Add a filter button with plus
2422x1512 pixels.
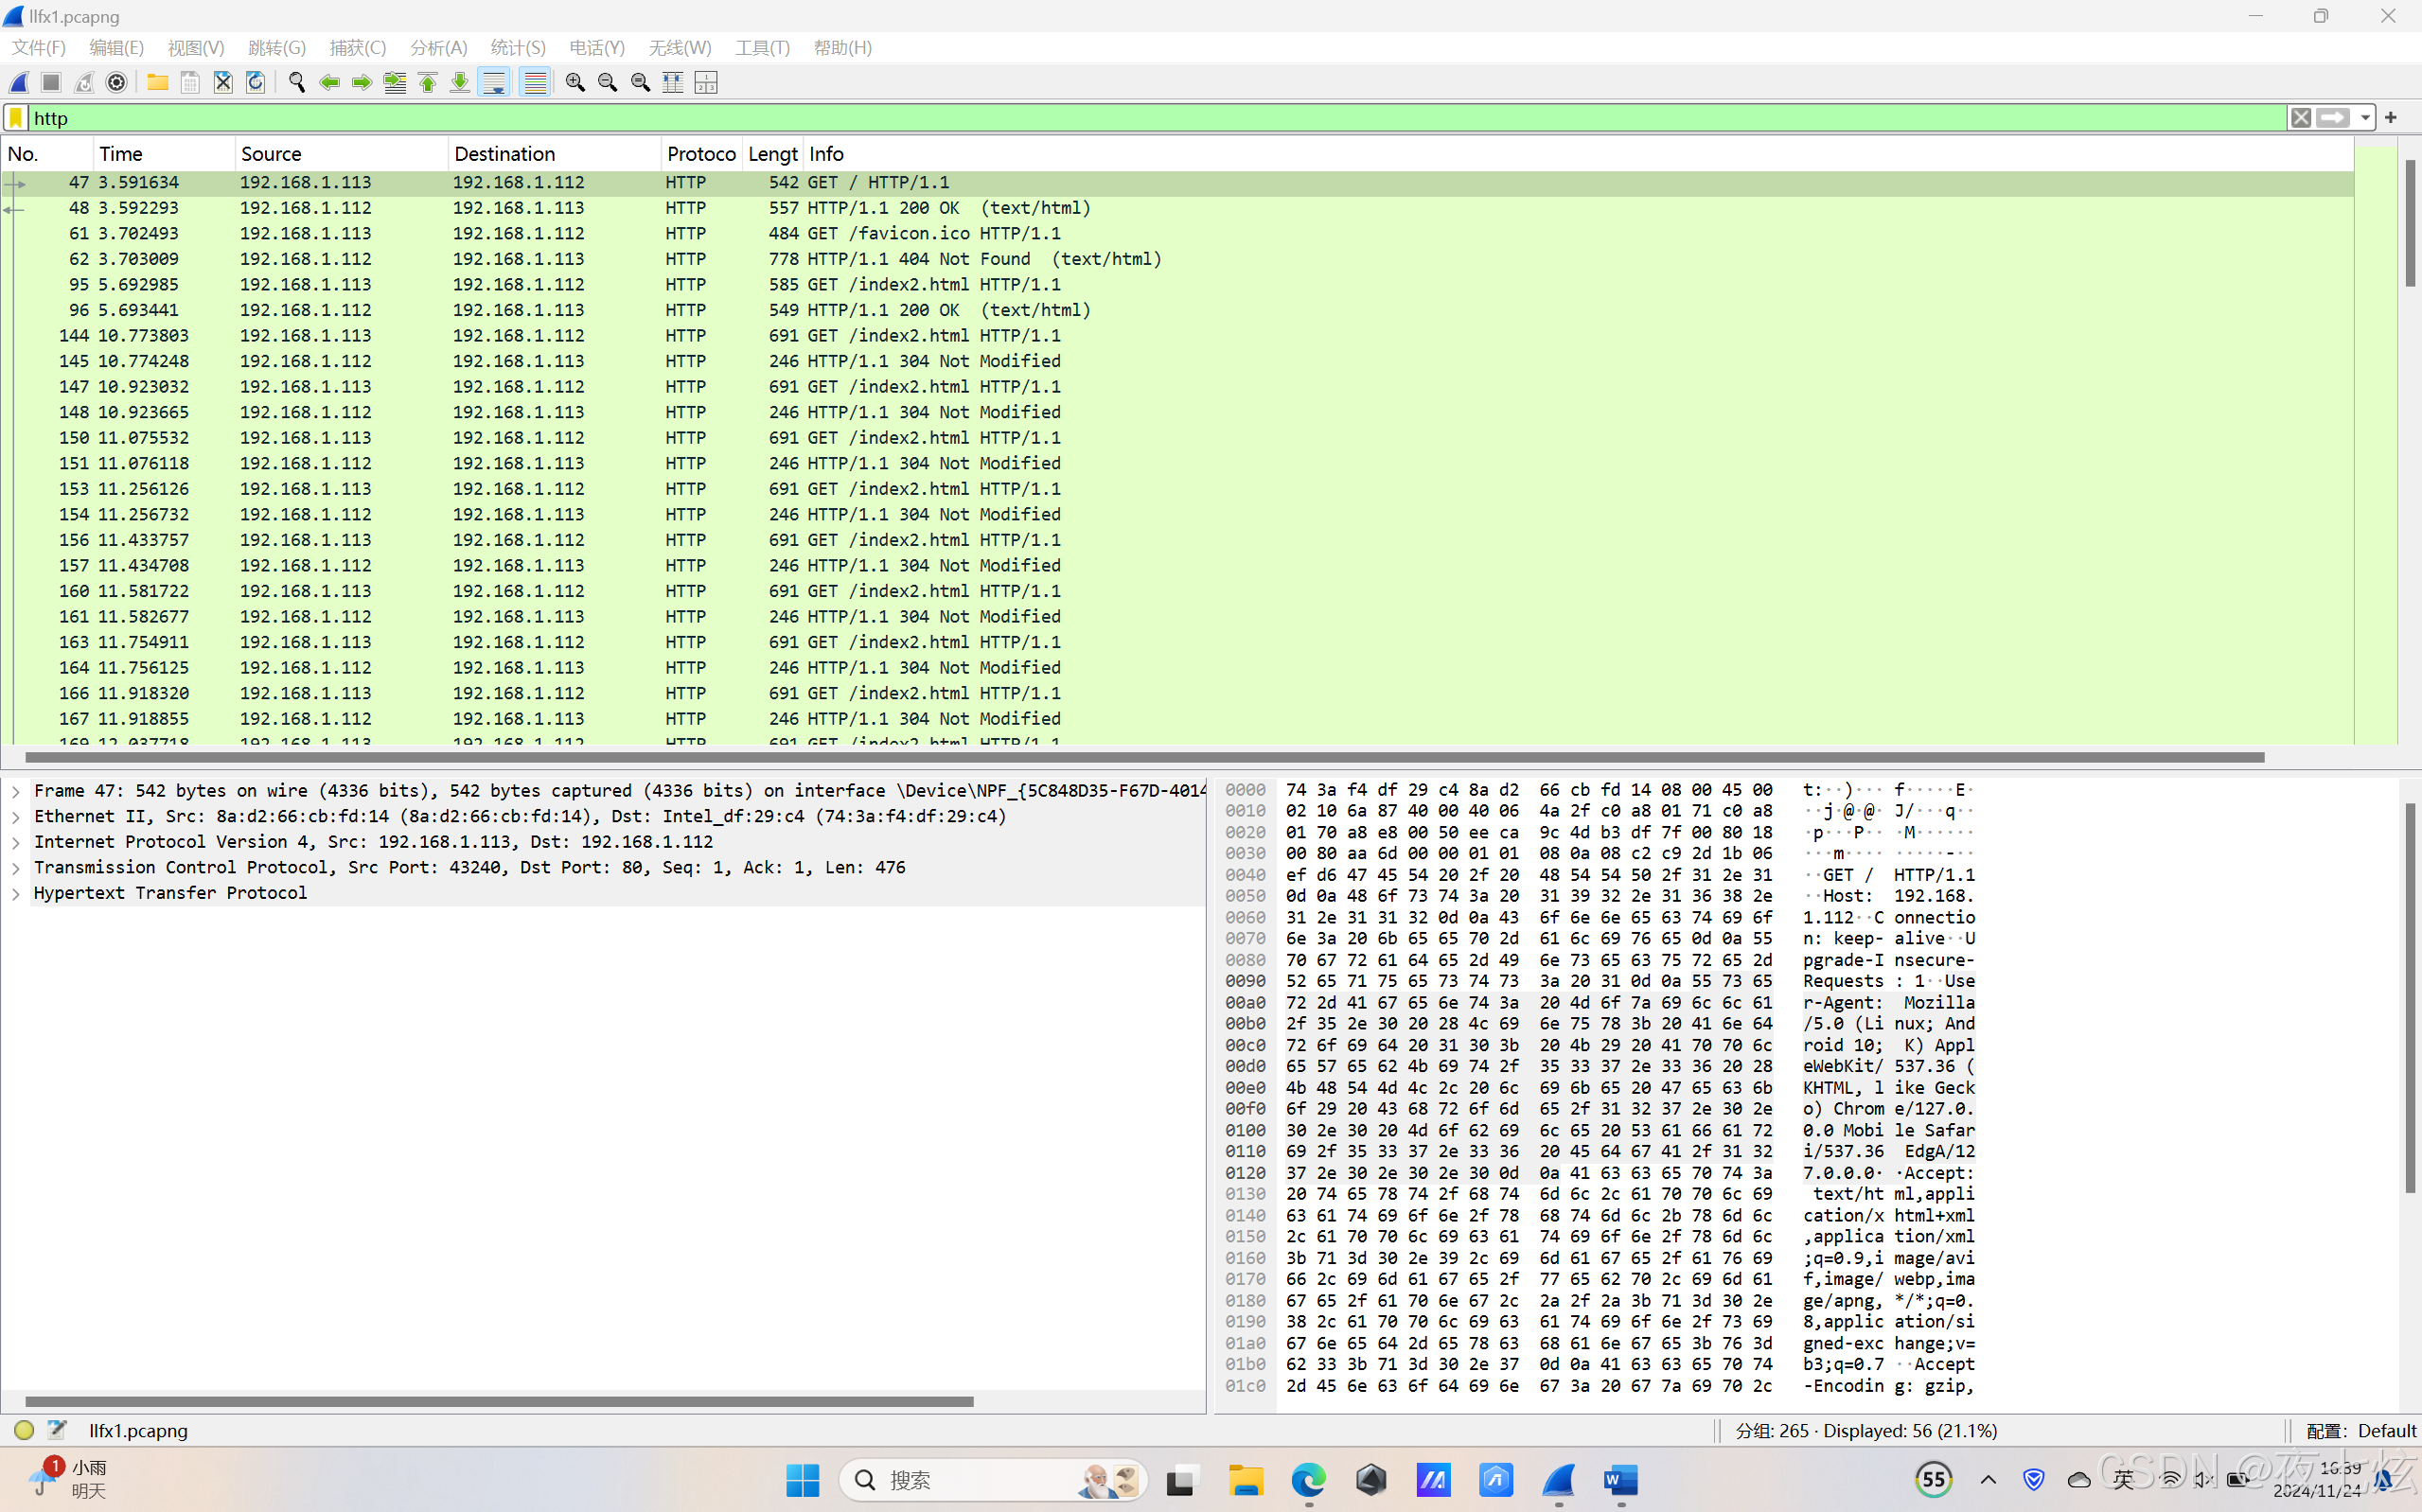[x=2391, y=118]
